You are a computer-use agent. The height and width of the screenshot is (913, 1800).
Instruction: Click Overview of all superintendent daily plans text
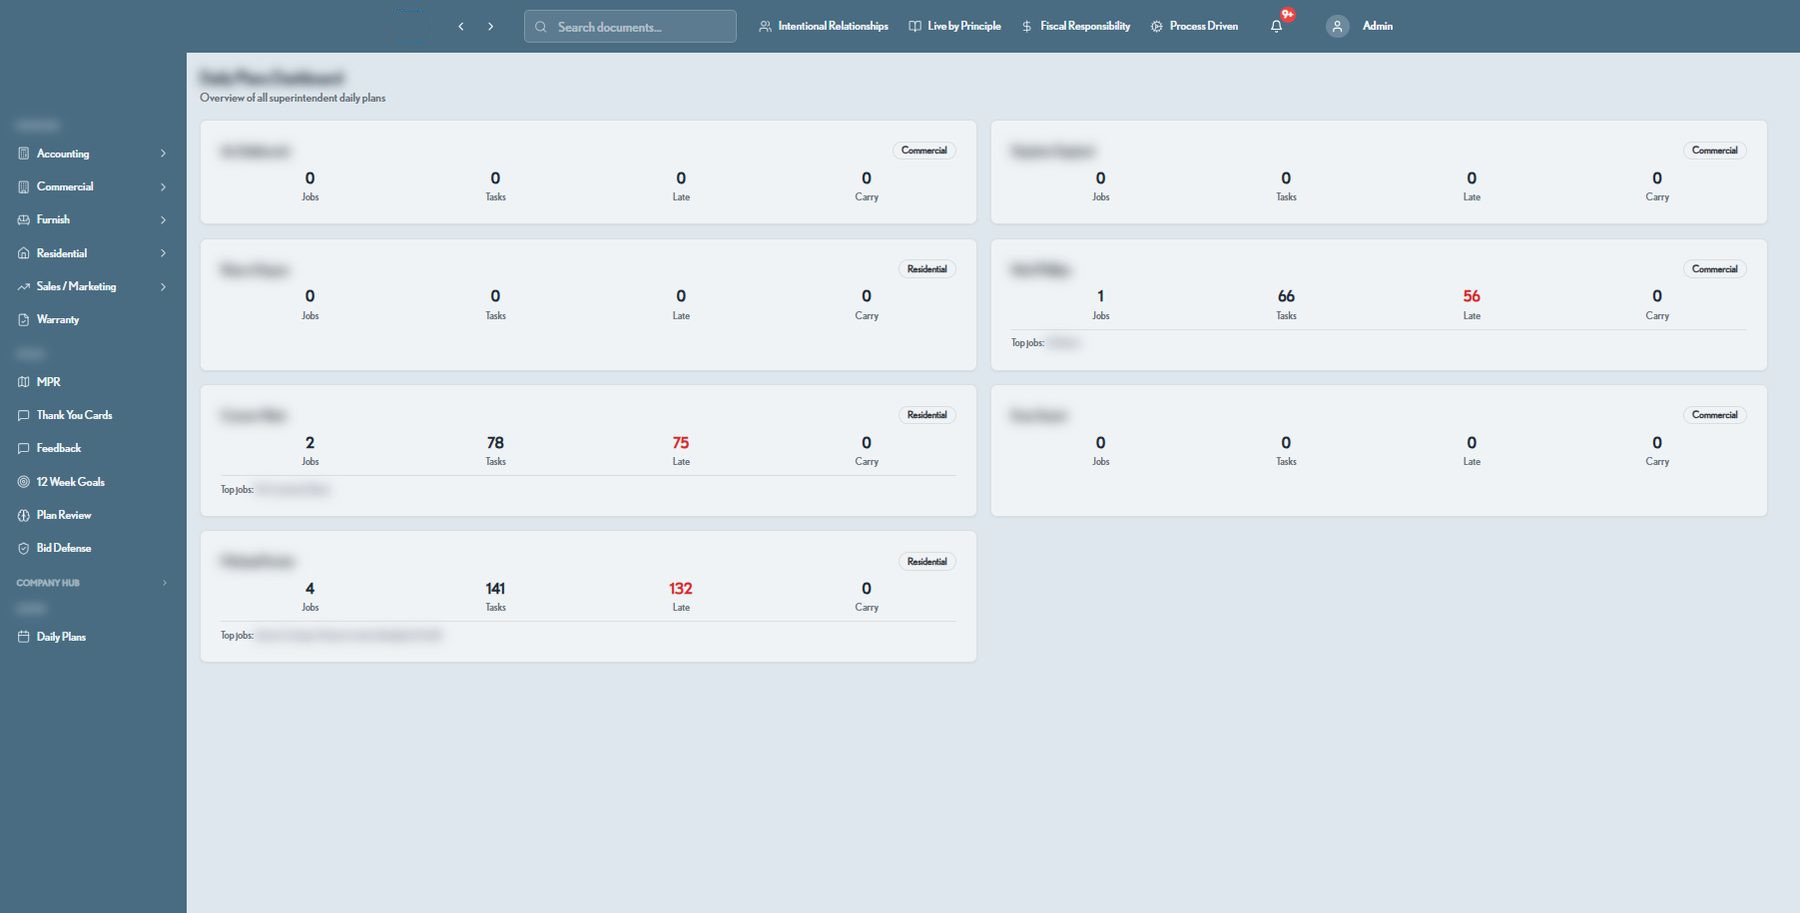click(x=293, y=98)
